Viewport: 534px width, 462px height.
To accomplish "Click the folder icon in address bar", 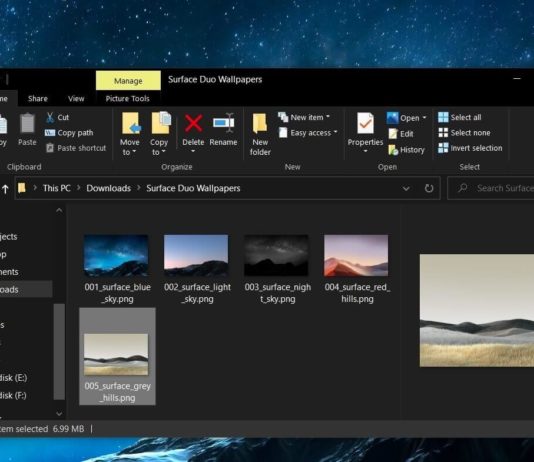I will pyautogui.click(x=22, y=188).
